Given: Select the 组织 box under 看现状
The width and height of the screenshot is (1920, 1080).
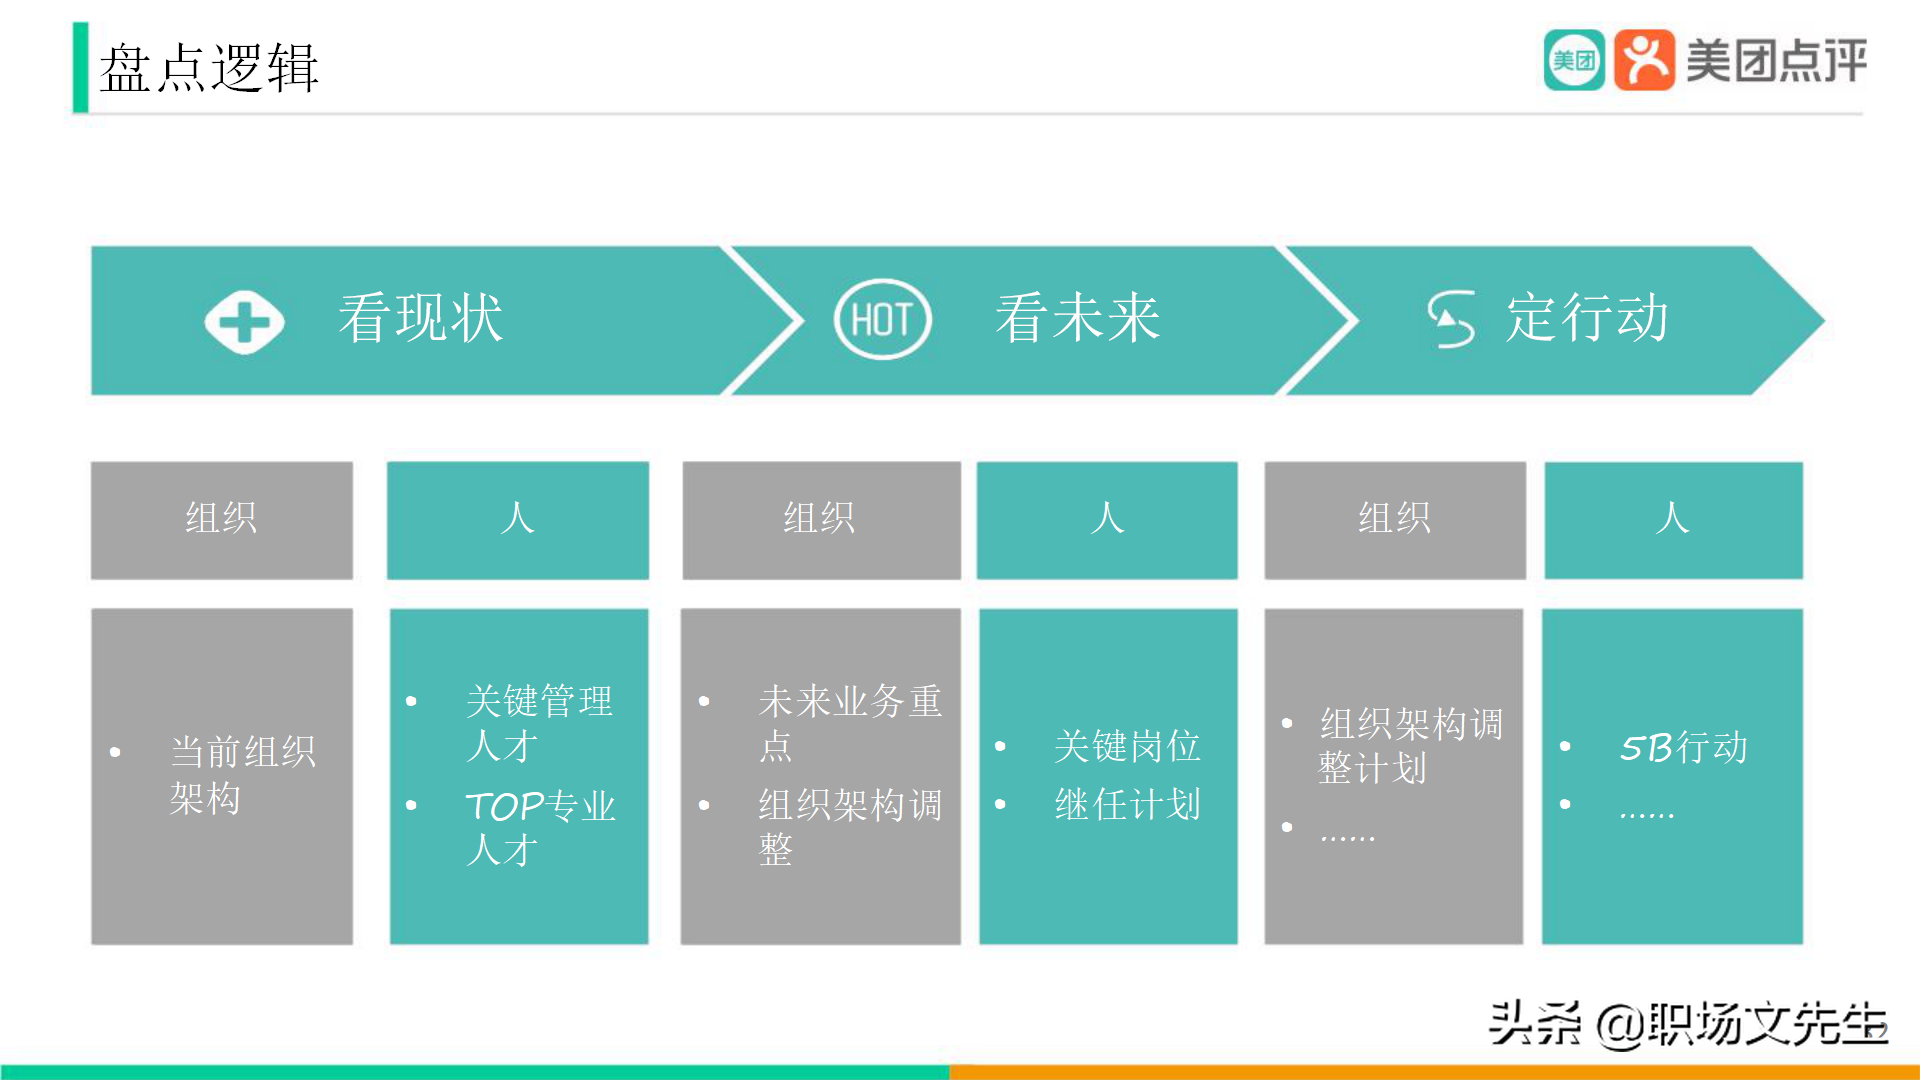Looking at the screenshot, I should (x=222, y=520).
